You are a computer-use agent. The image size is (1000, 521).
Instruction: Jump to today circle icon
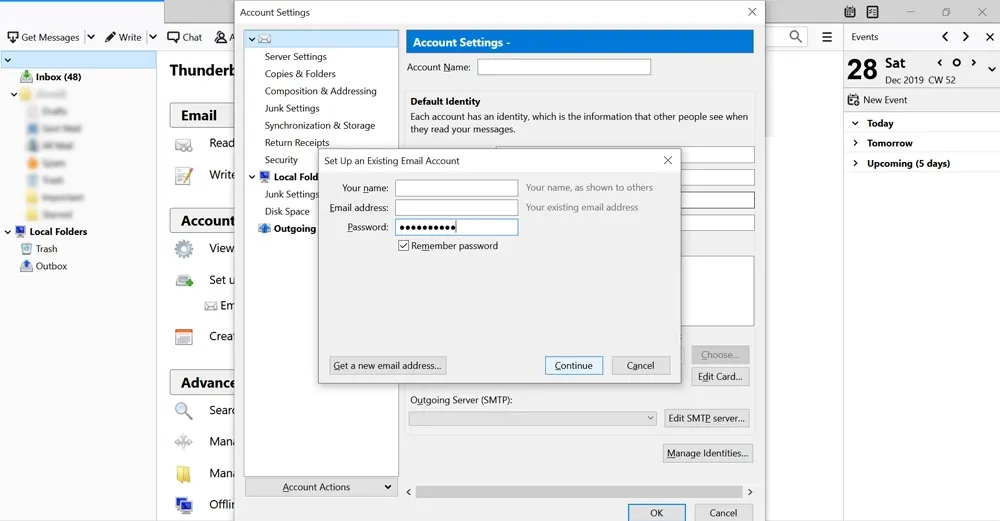(957, 62)
